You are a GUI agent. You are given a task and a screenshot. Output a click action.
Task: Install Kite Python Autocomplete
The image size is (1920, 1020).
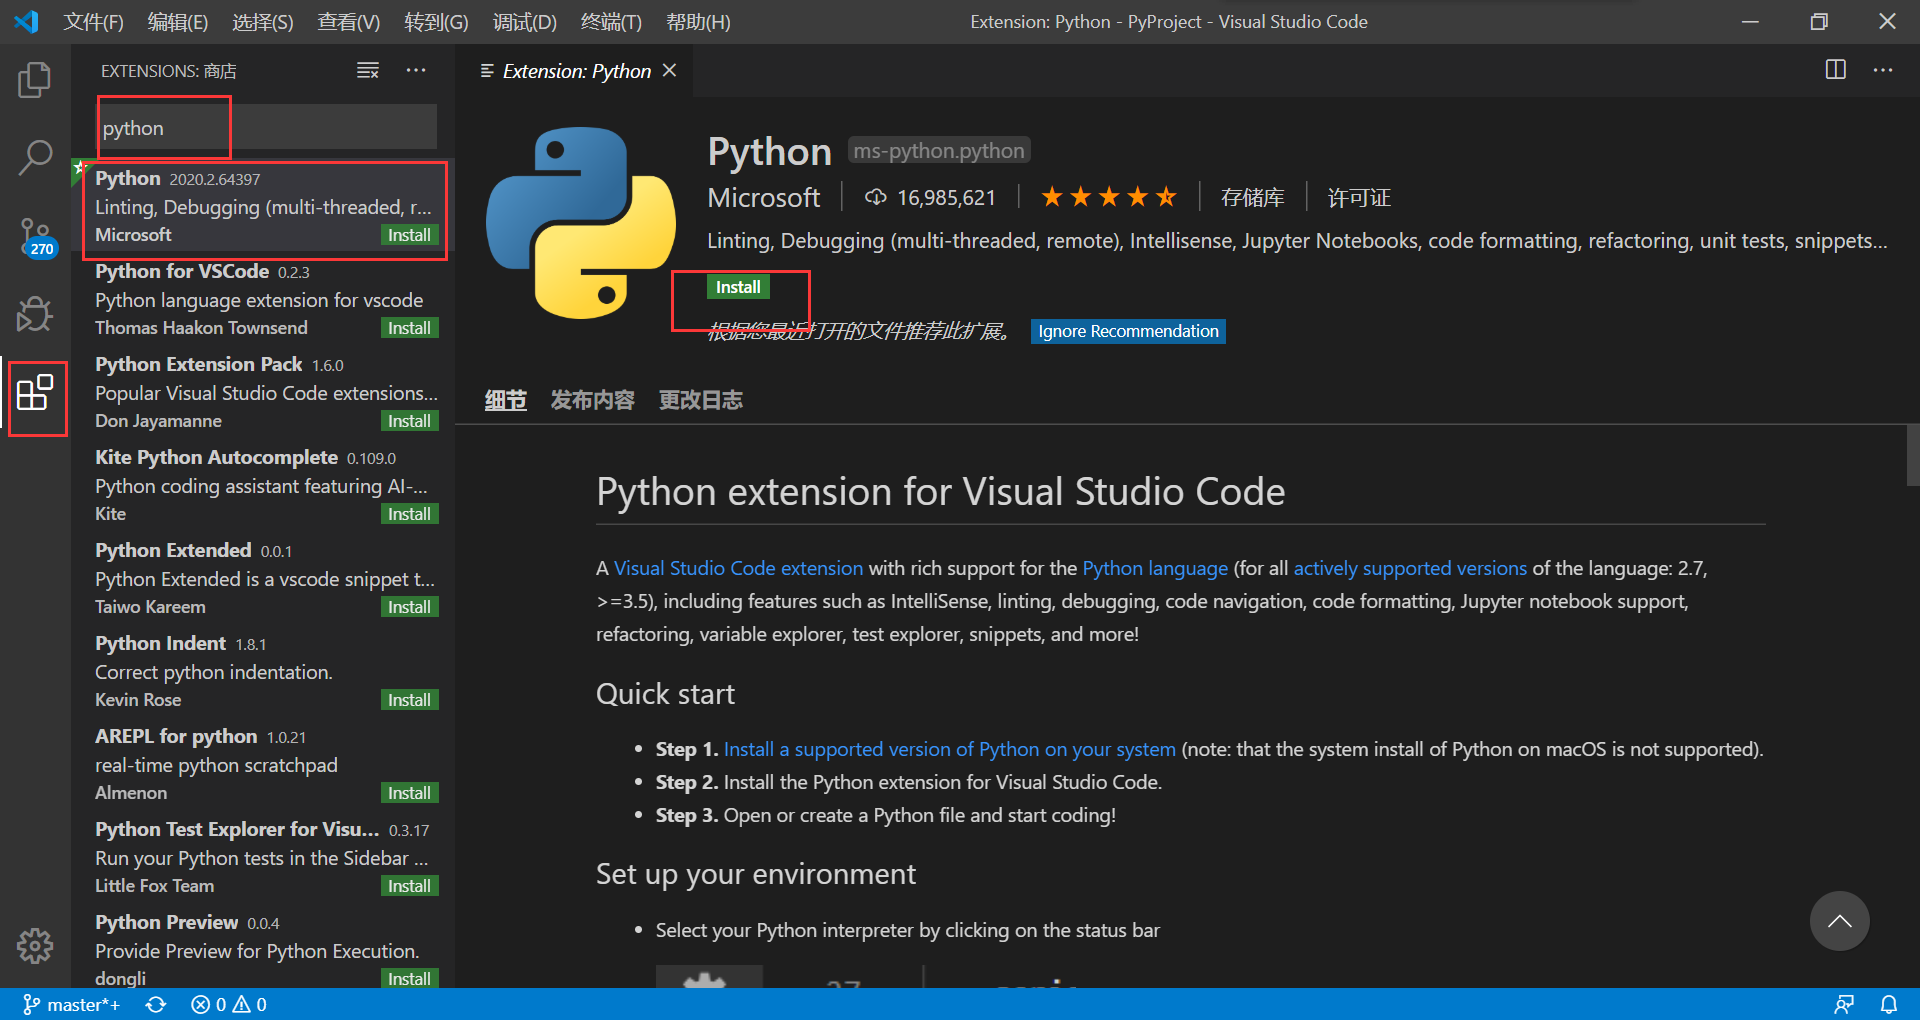pos(409,514)
